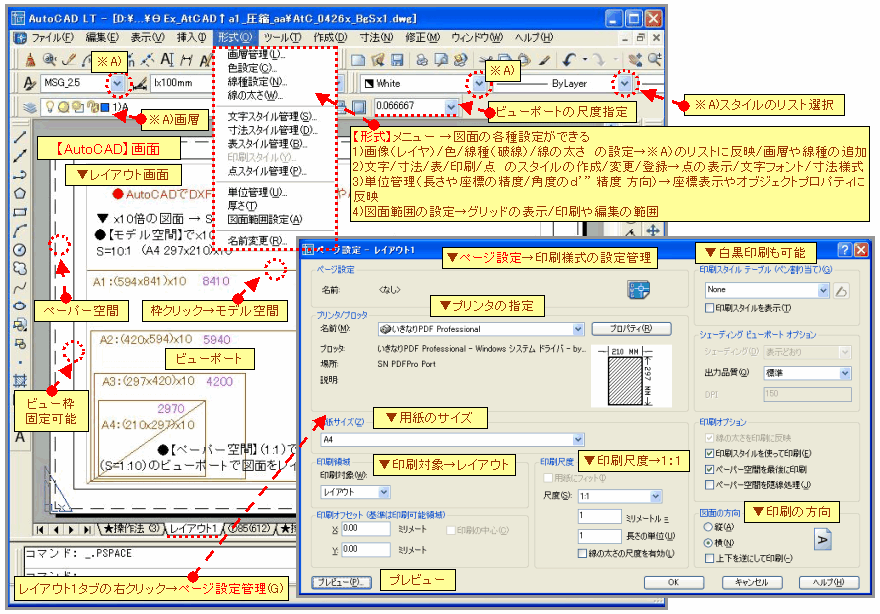Select the Polyline tool
Viewport: 880px width, 614px height.
20,175
